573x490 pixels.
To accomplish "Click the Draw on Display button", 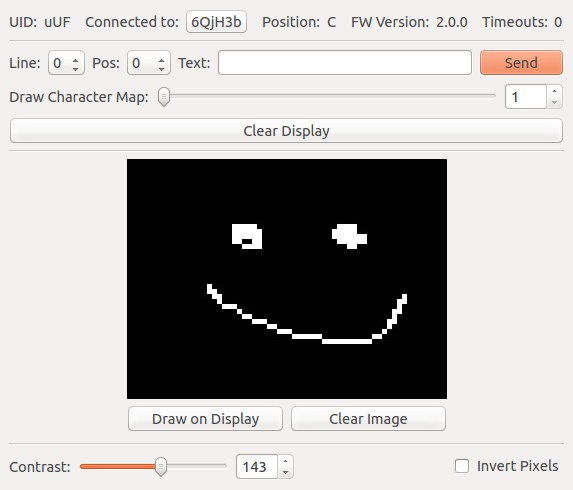I will tap(205, 419).
